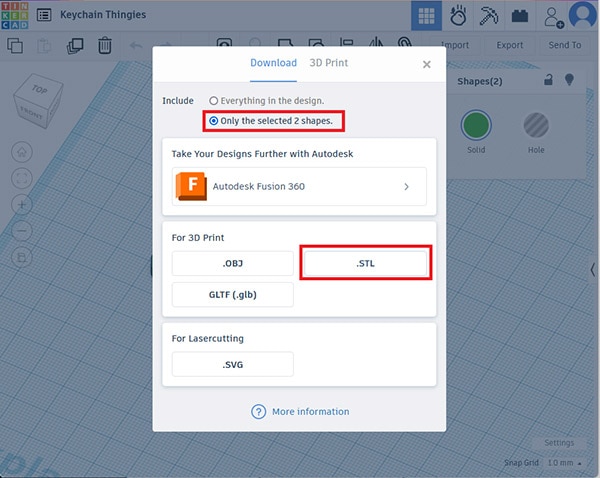Screen dimensions: 600x478
Task: Switch to the Download tab
Action: (x=273, y=63)
